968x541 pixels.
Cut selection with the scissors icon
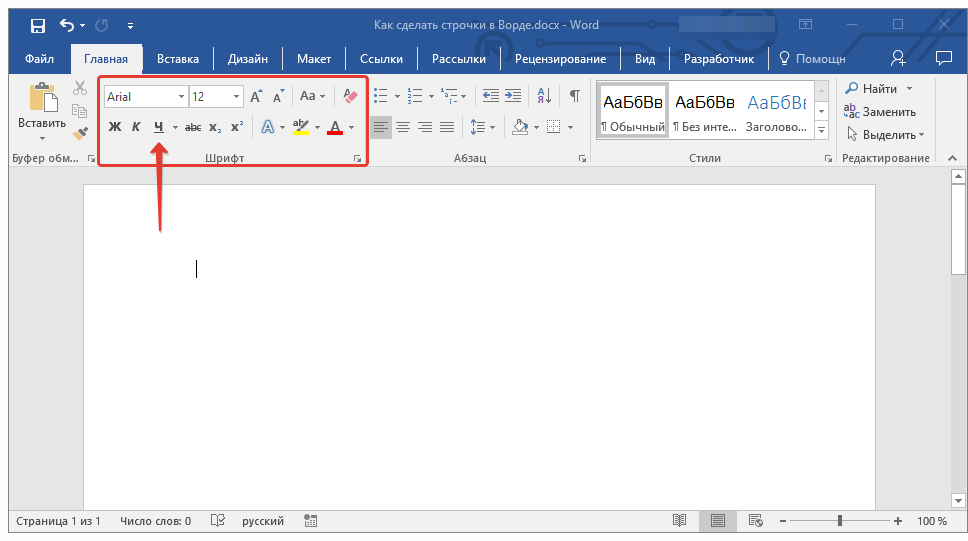click(x=80, y=88)
